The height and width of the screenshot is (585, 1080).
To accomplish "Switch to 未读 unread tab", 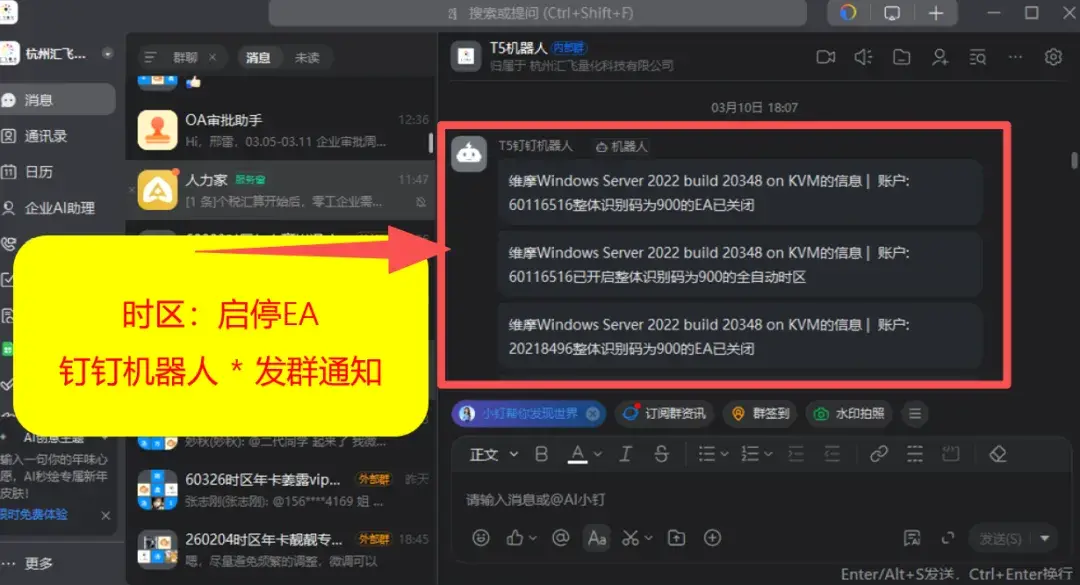I will 307,57.
